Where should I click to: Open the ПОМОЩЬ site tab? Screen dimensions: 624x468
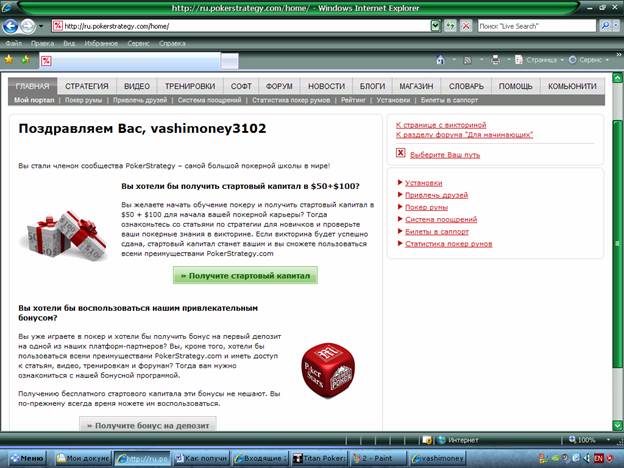pos(516,86)
